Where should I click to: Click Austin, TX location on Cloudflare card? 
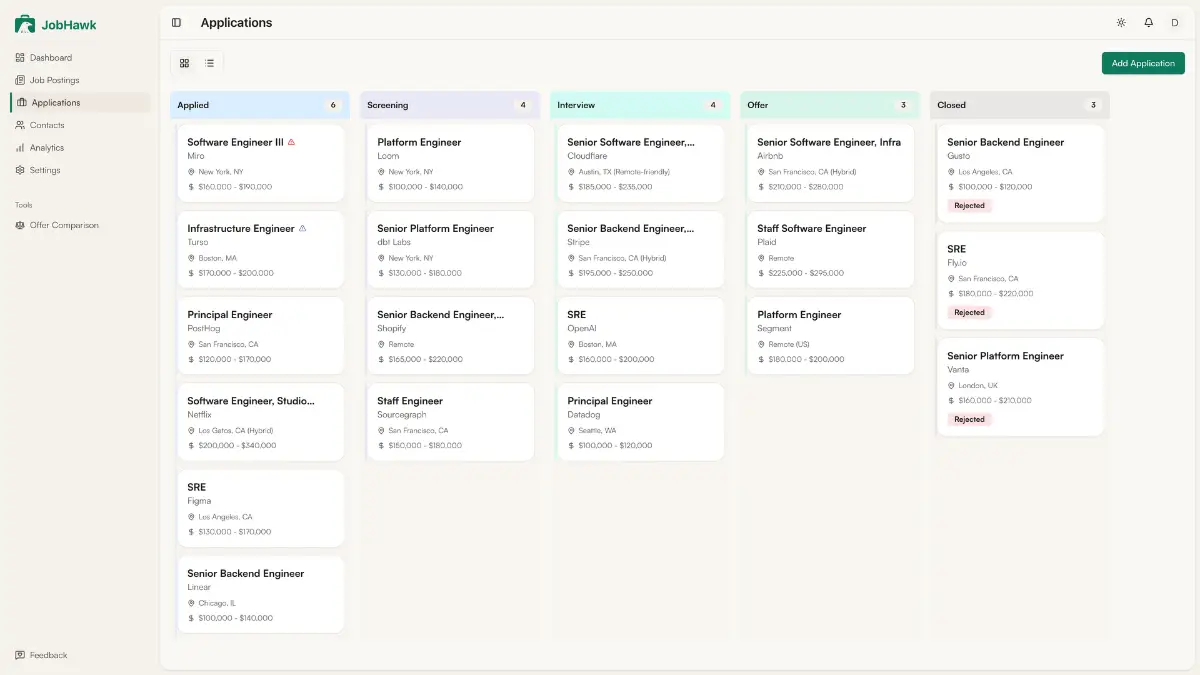[624, 172]
